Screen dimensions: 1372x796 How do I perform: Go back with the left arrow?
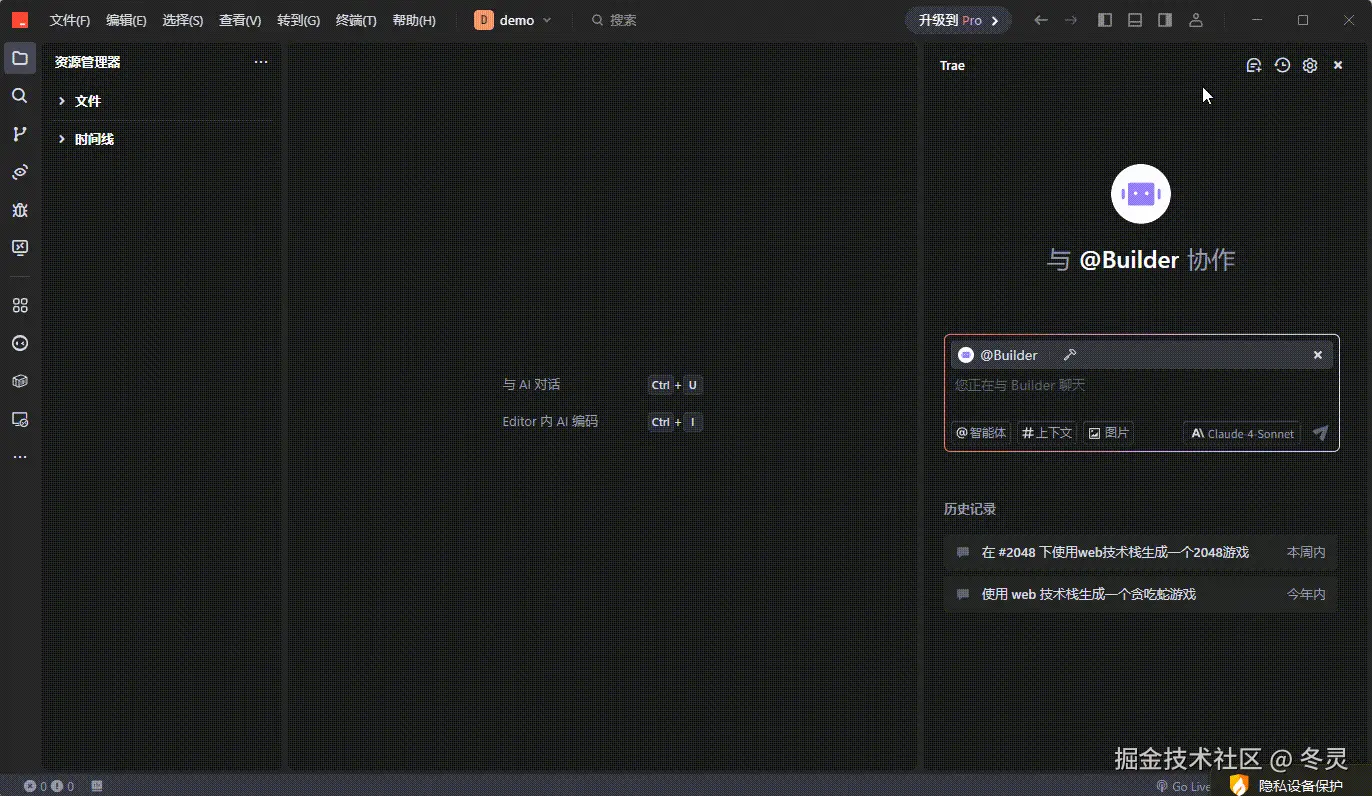click(x=1041, y=20)
